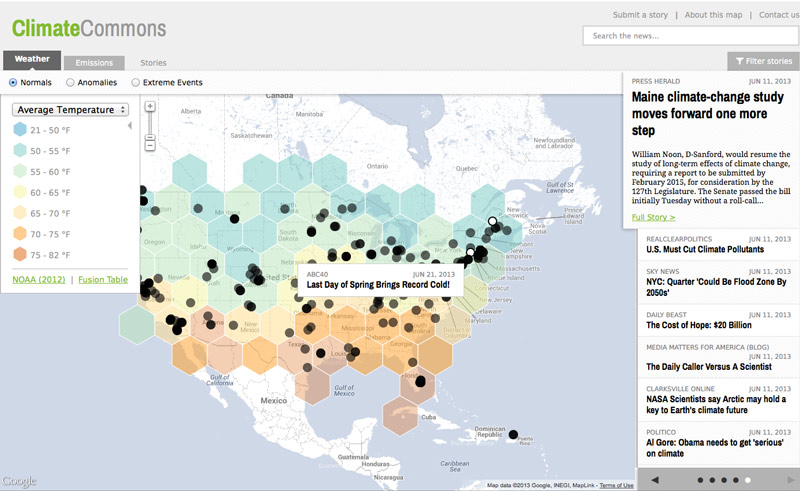This screenshot has width=800, height=491.
Task: Open story Al Gore: Obama needs to get 'serious'
Action: pyautogui.click(x=714, y=448)
